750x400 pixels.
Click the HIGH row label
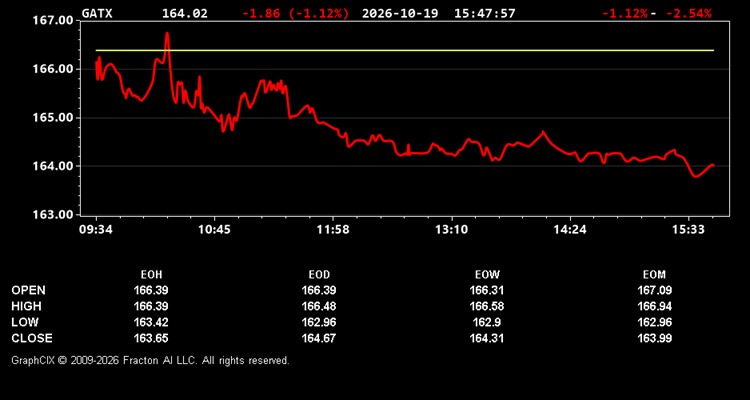[26, 306]
